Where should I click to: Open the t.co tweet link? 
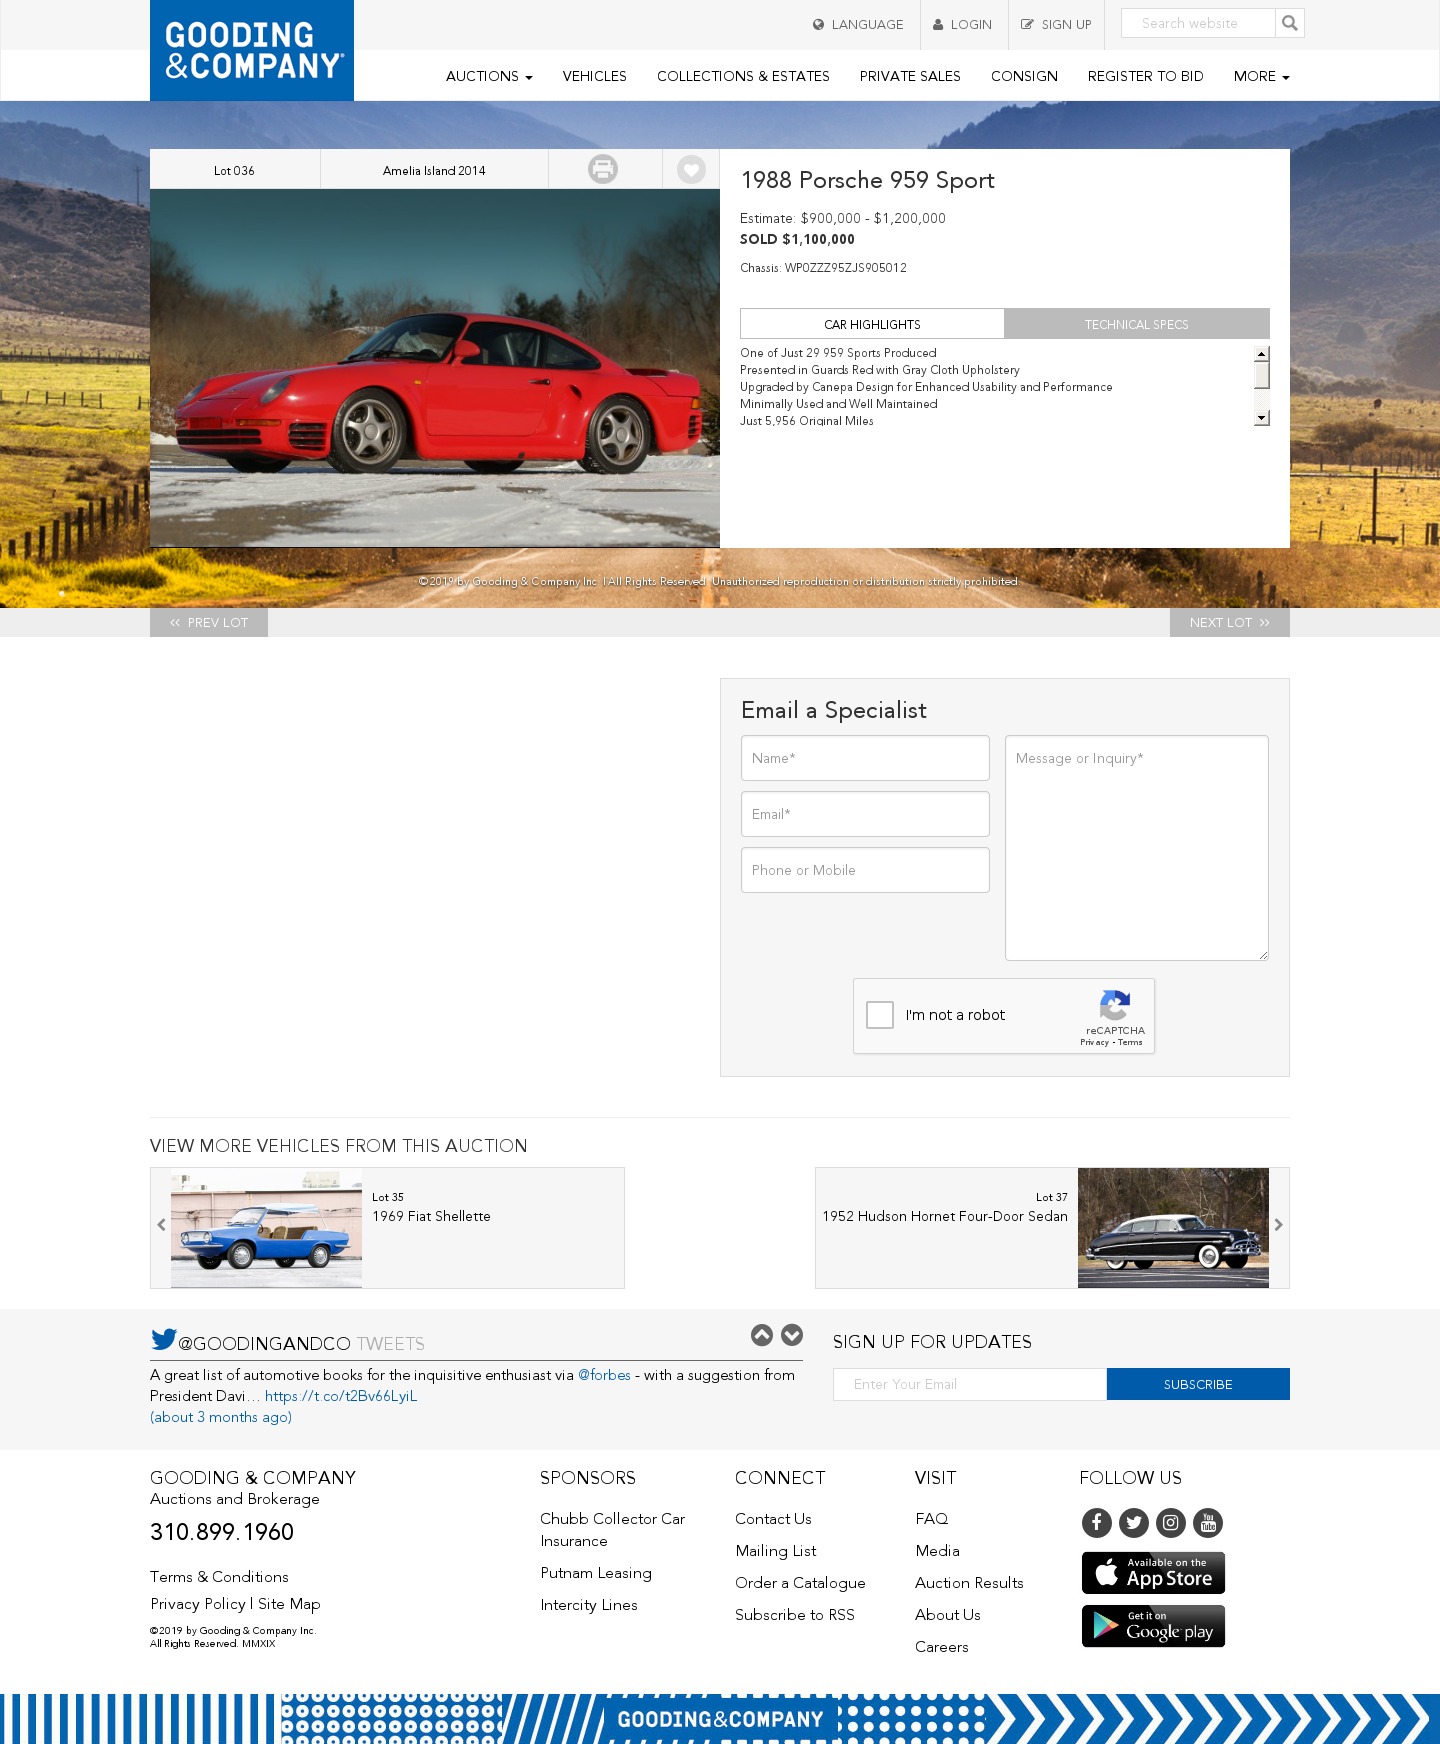(x=341, y=1396)
